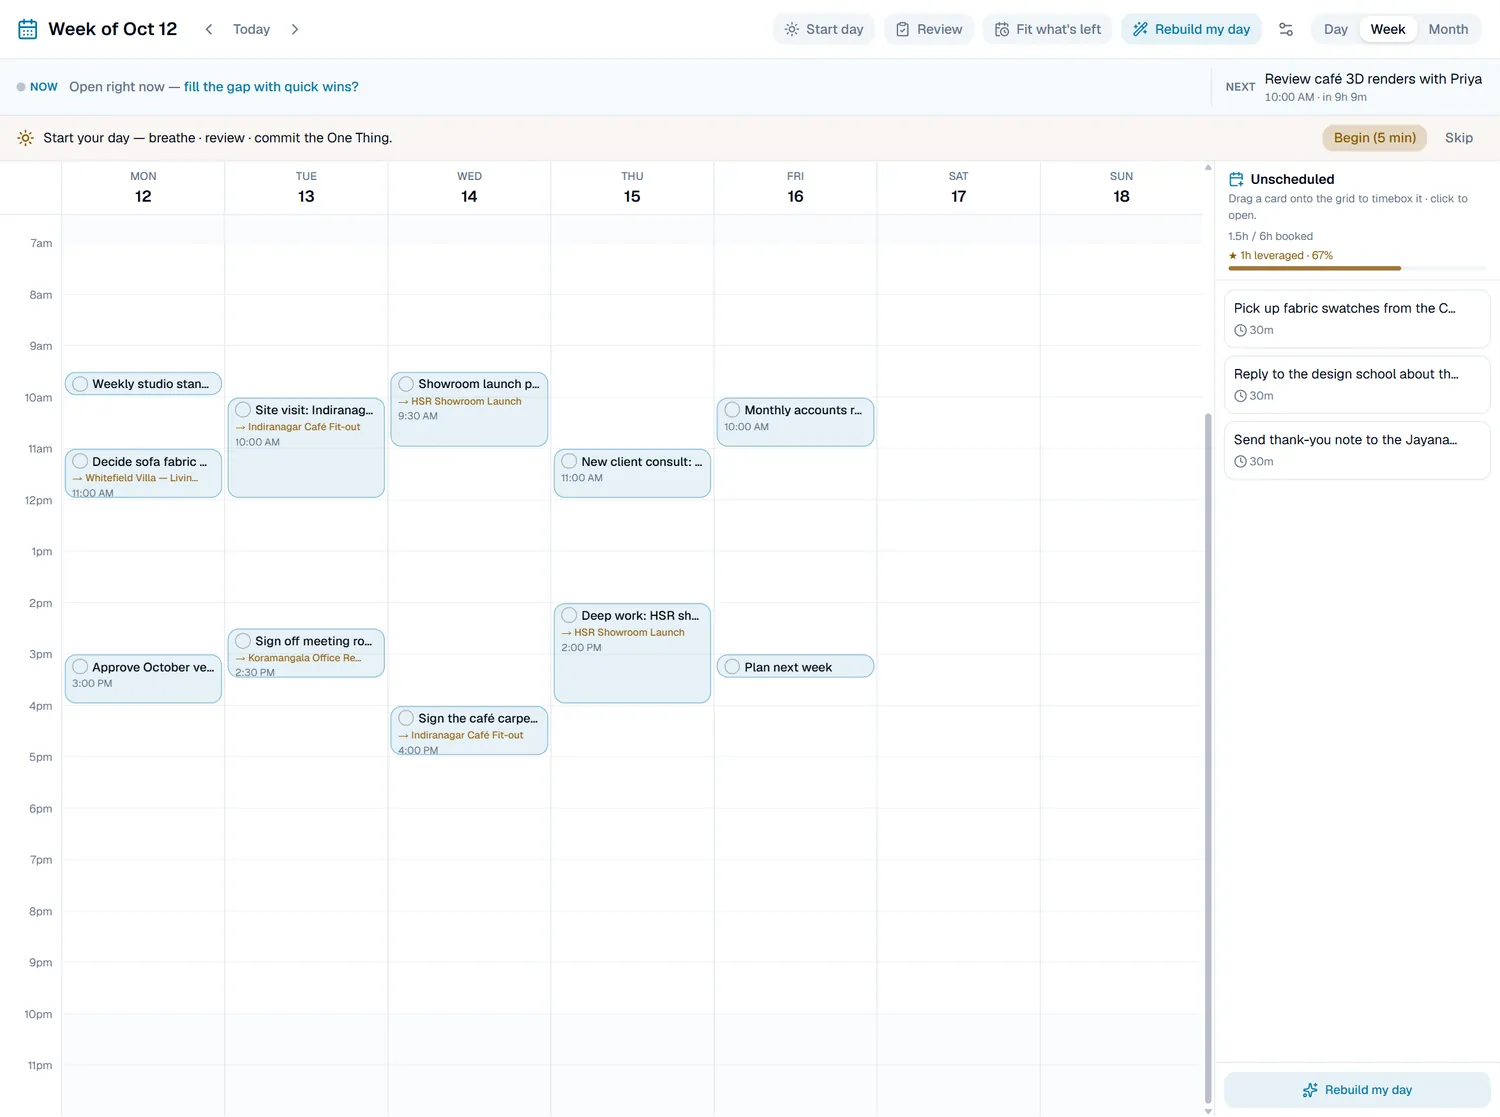Click the sun icon in the Start your day banner

(26, 138)
